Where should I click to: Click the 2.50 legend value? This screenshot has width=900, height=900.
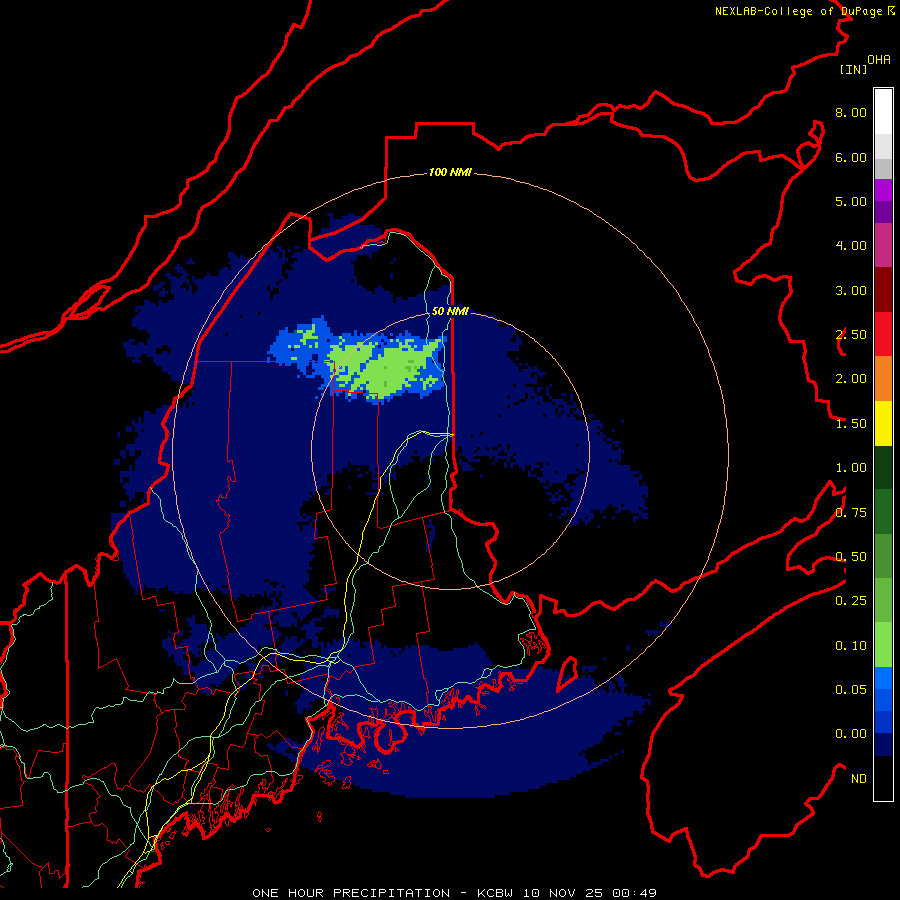(851, 335)
